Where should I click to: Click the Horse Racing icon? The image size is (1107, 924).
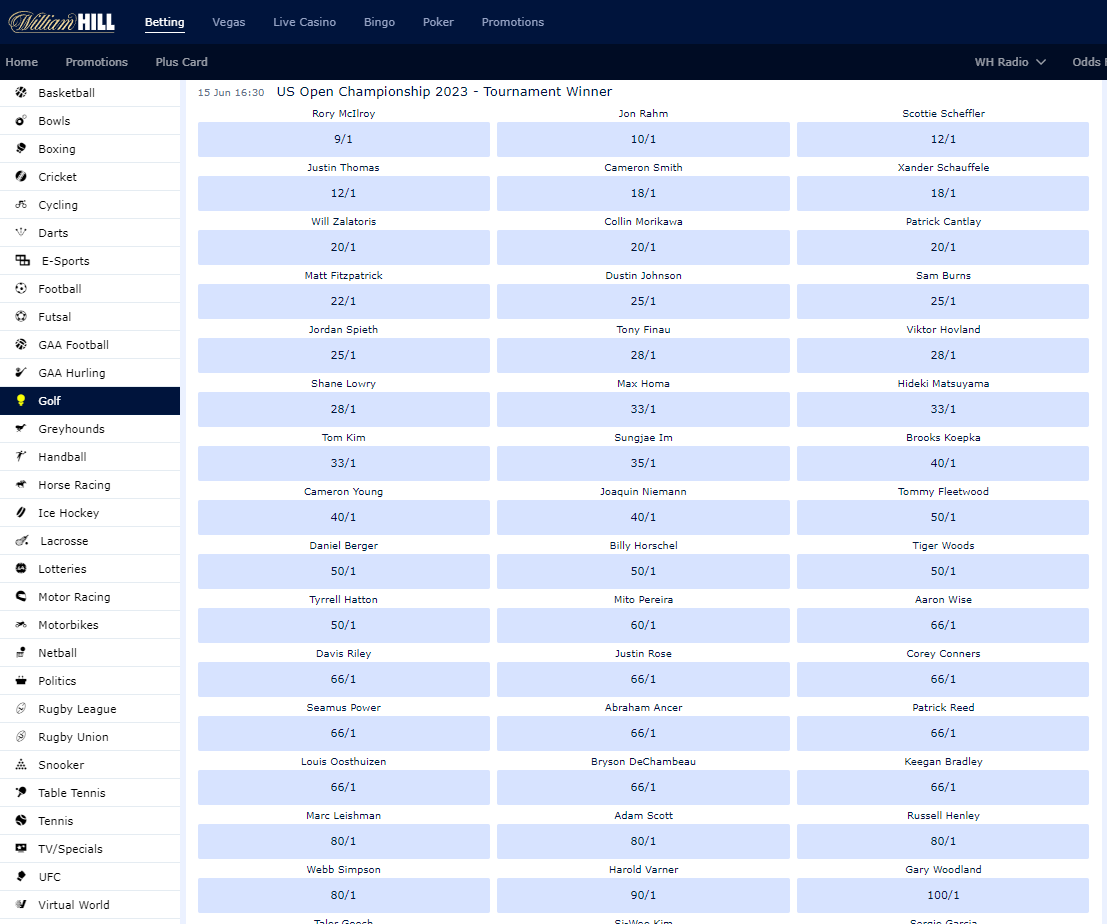21,485
